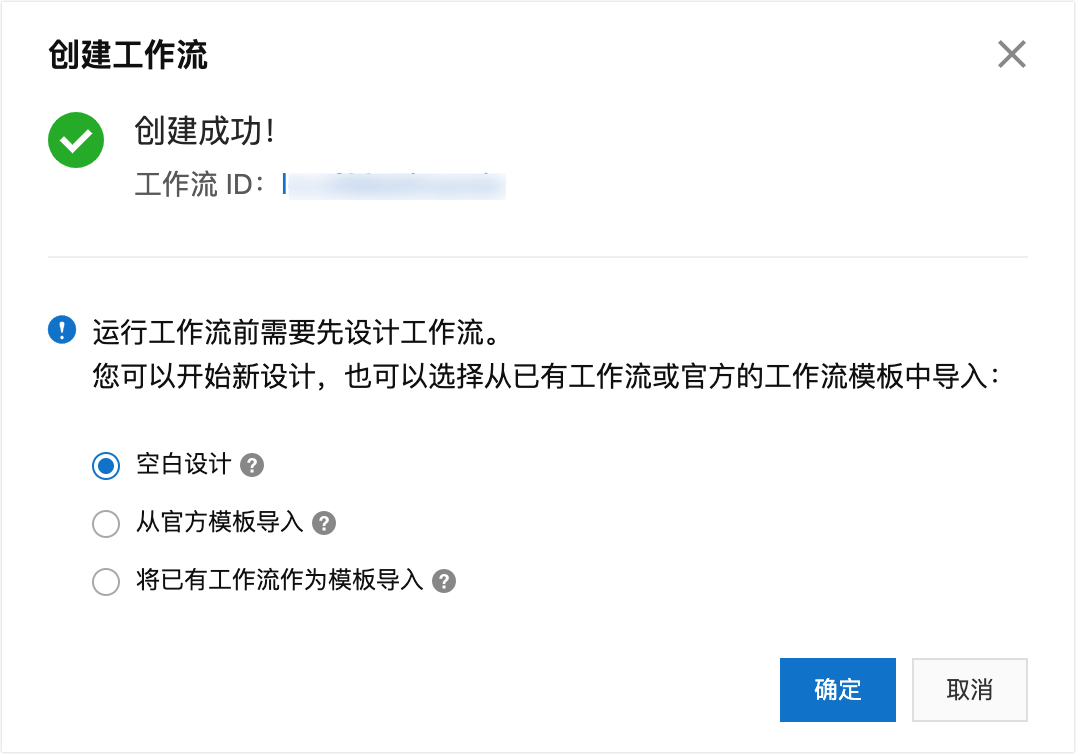The image size is (1076, 754).
Task: Click the green success checkmark icon
Action: click(x=76, y=140)
